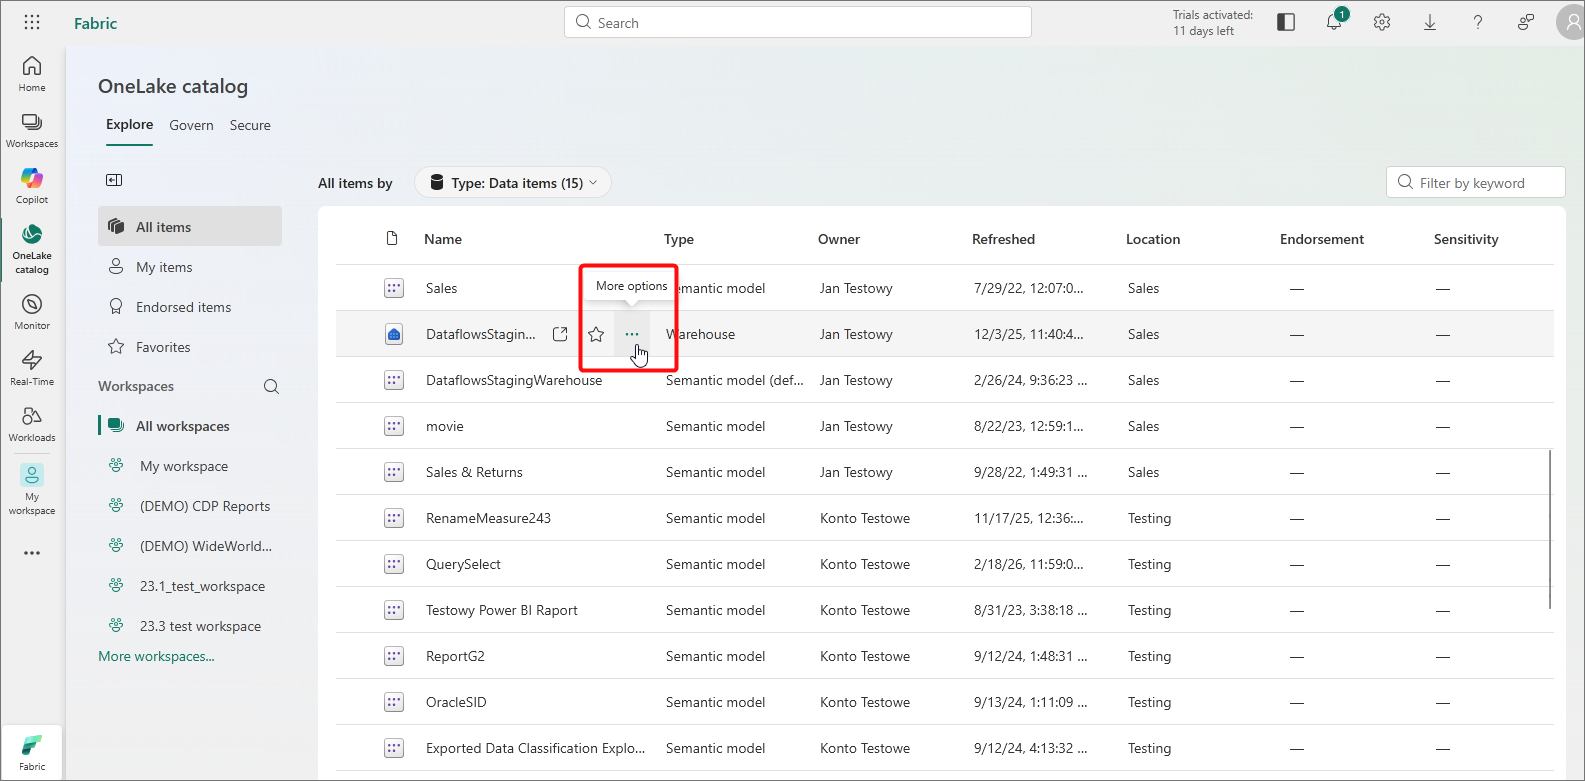Open QuerySelect item
The width and height of the screenshot is (1585, 781).
[463, 564]
